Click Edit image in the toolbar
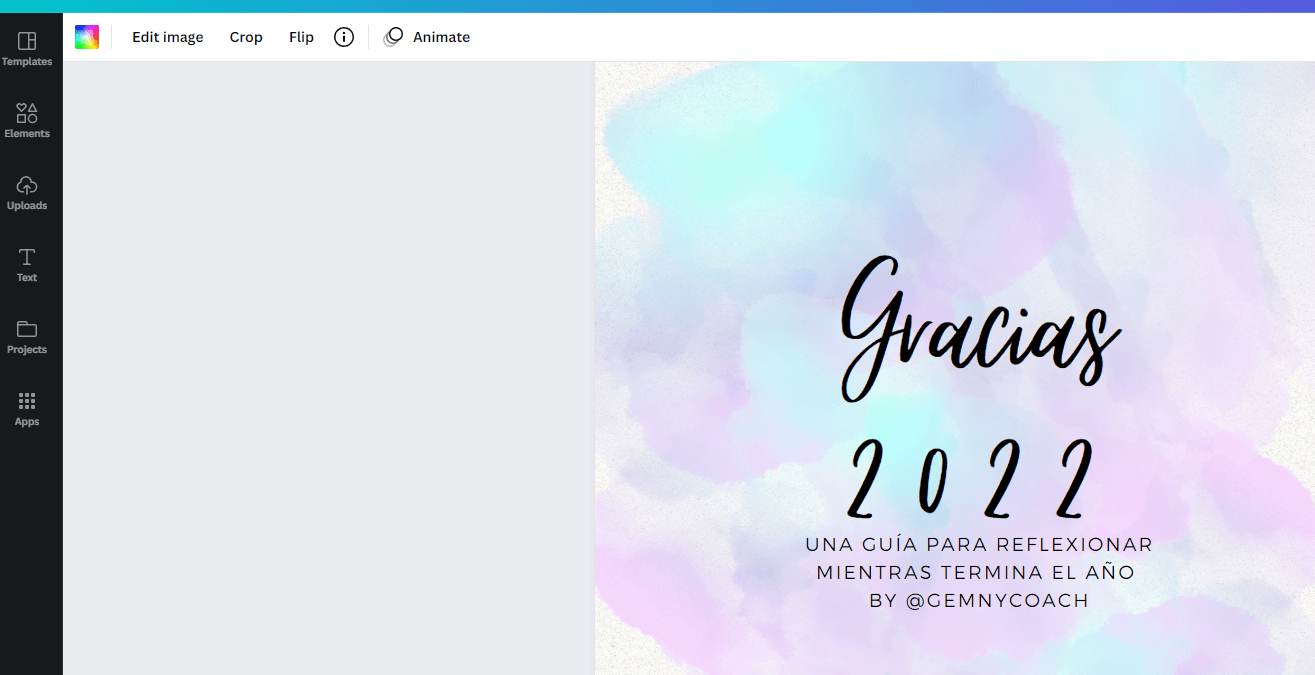Screen dimensions: 1315x675 click(x=168, y=37)
